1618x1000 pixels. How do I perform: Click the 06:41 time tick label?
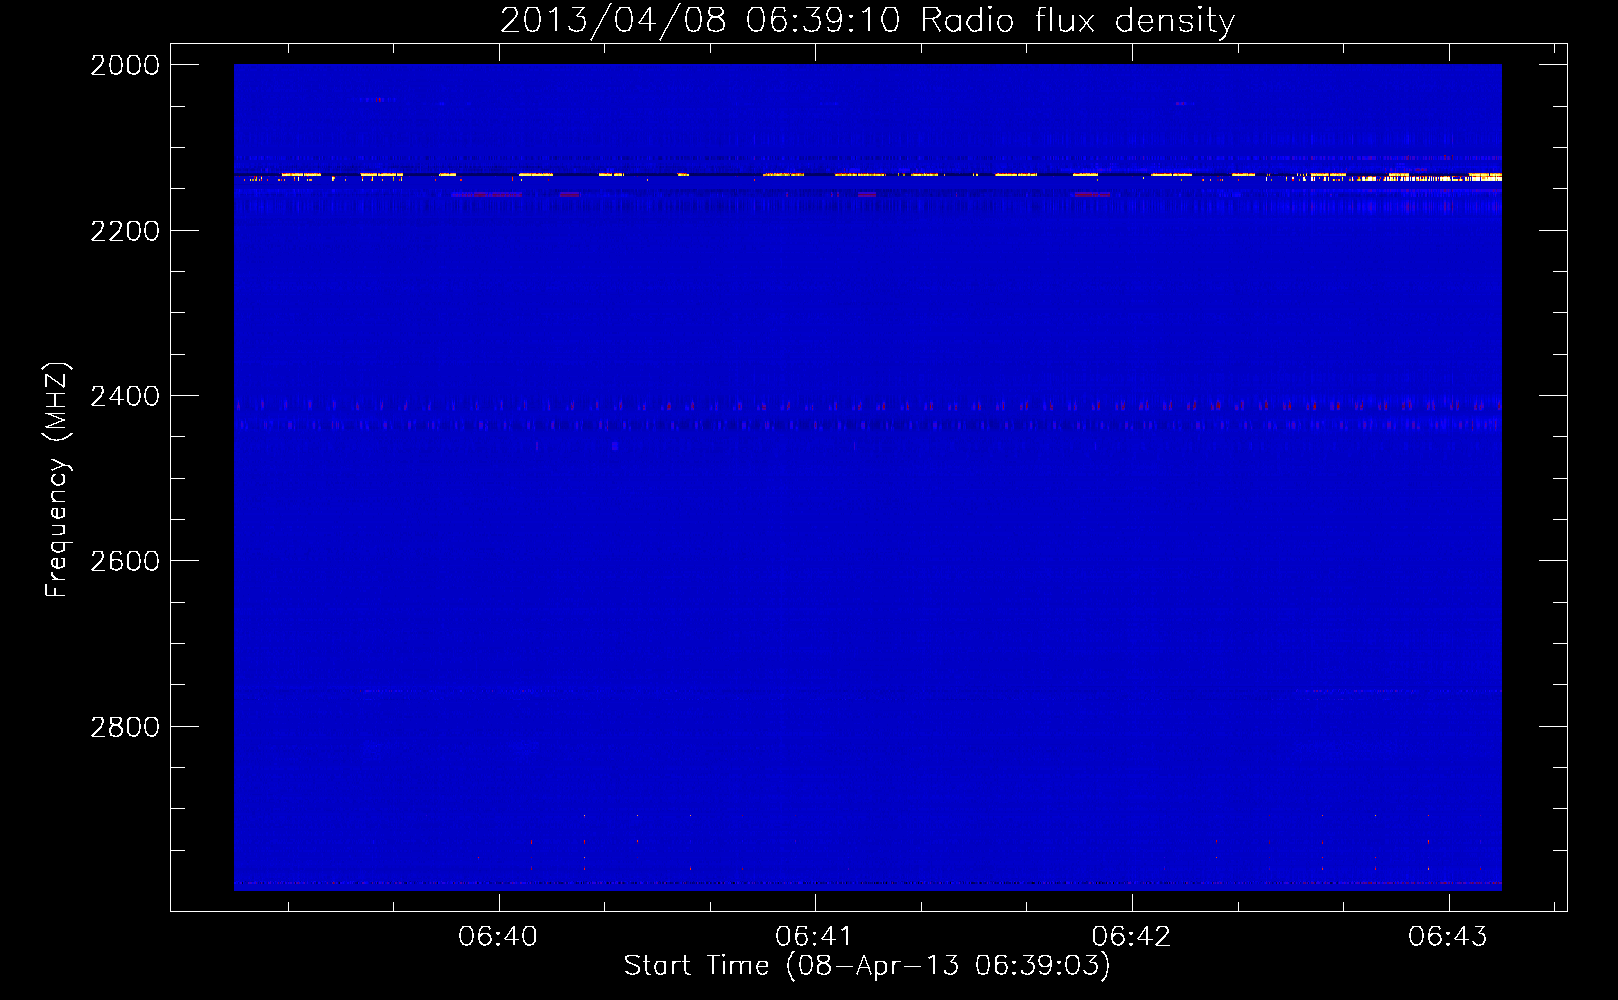(x=815, y=937)
